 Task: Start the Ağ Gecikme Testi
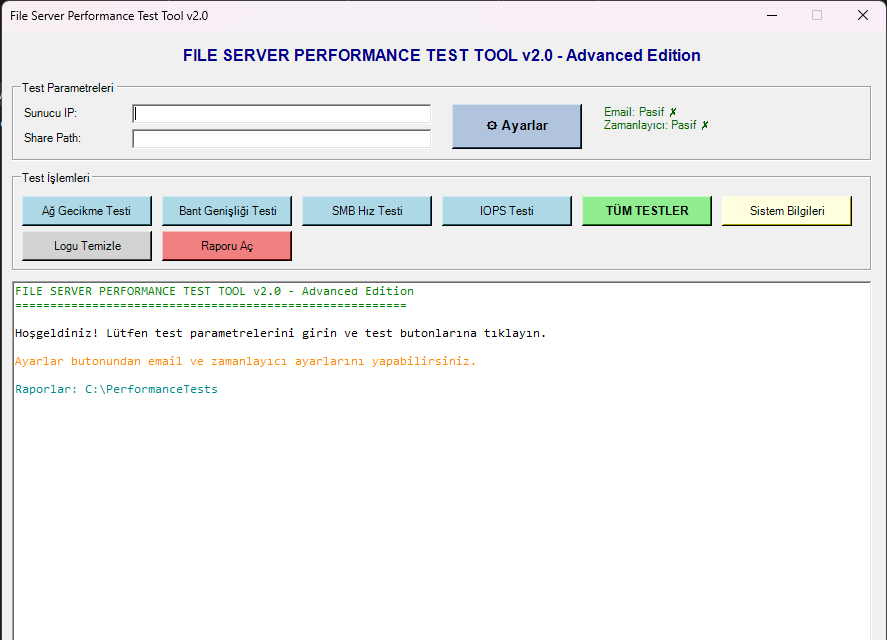pos(86,211)
